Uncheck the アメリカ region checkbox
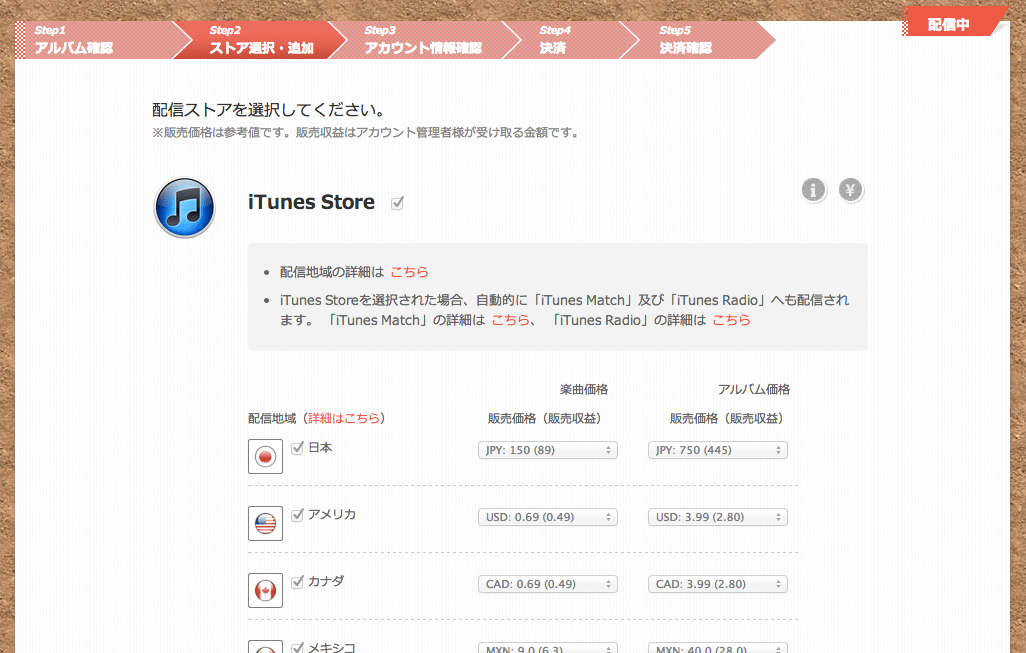The height and width of the screenshot is (653, 1026). tap(298, 514)
